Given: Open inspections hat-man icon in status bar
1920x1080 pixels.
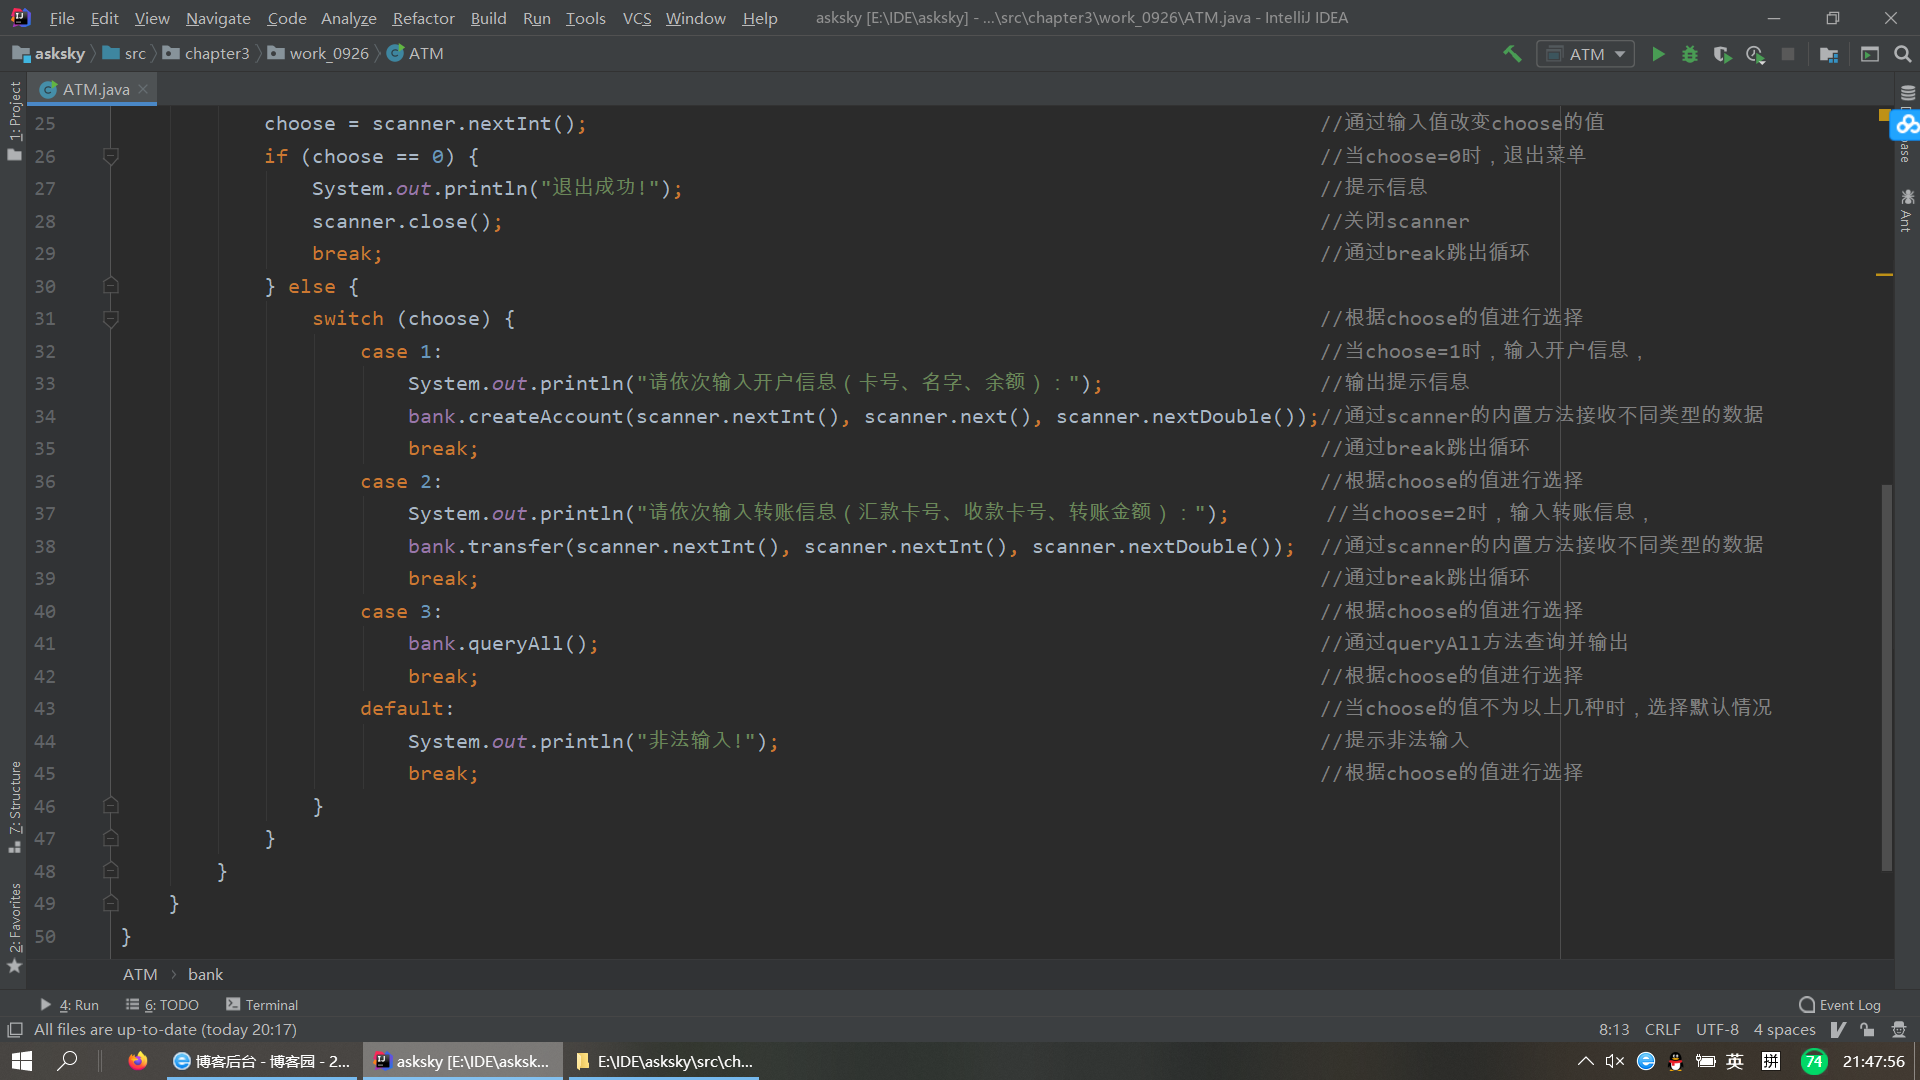Looking at the screenshot, I should pyautogui.click(x=1899, y=1029).
